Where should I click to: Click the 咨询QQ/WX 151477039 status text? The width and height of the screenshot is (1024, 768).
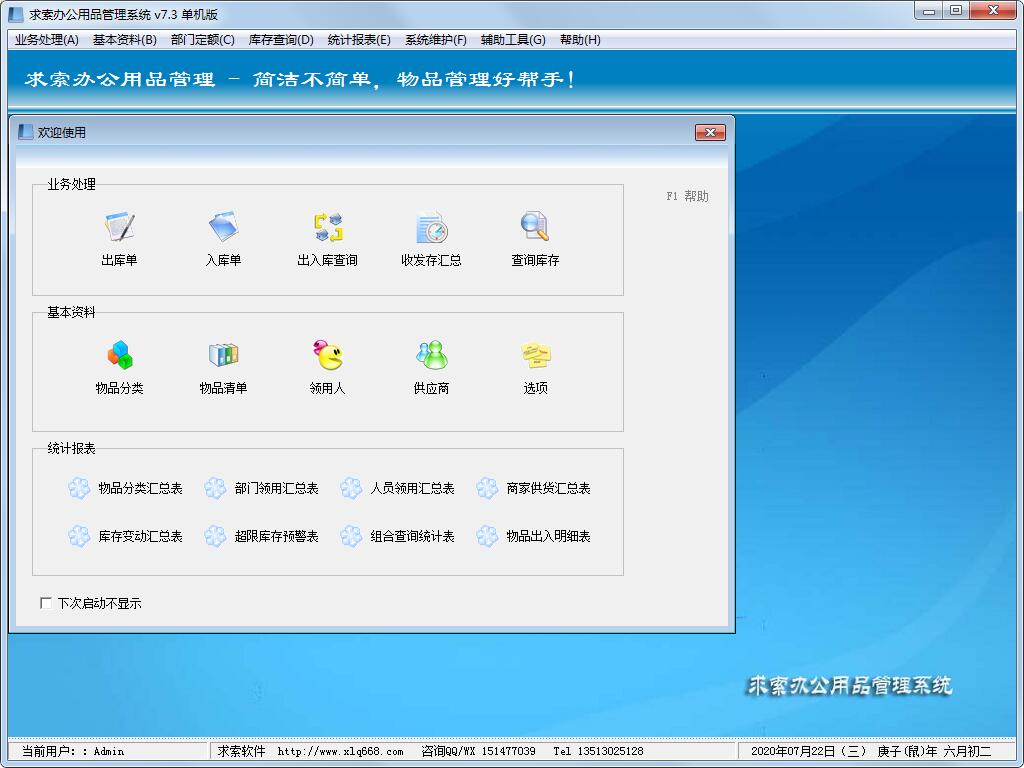pos(478,751)
